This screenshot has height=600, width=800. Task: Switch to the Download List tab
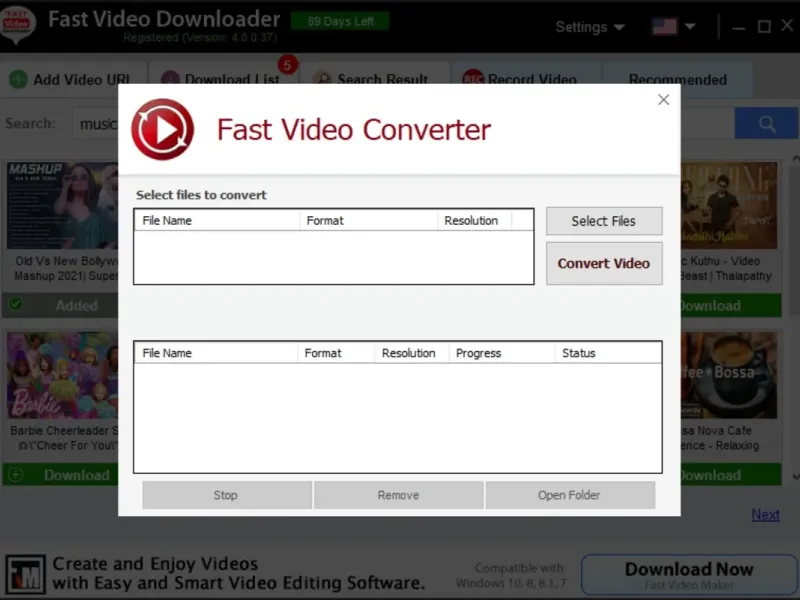pos(222,80)
